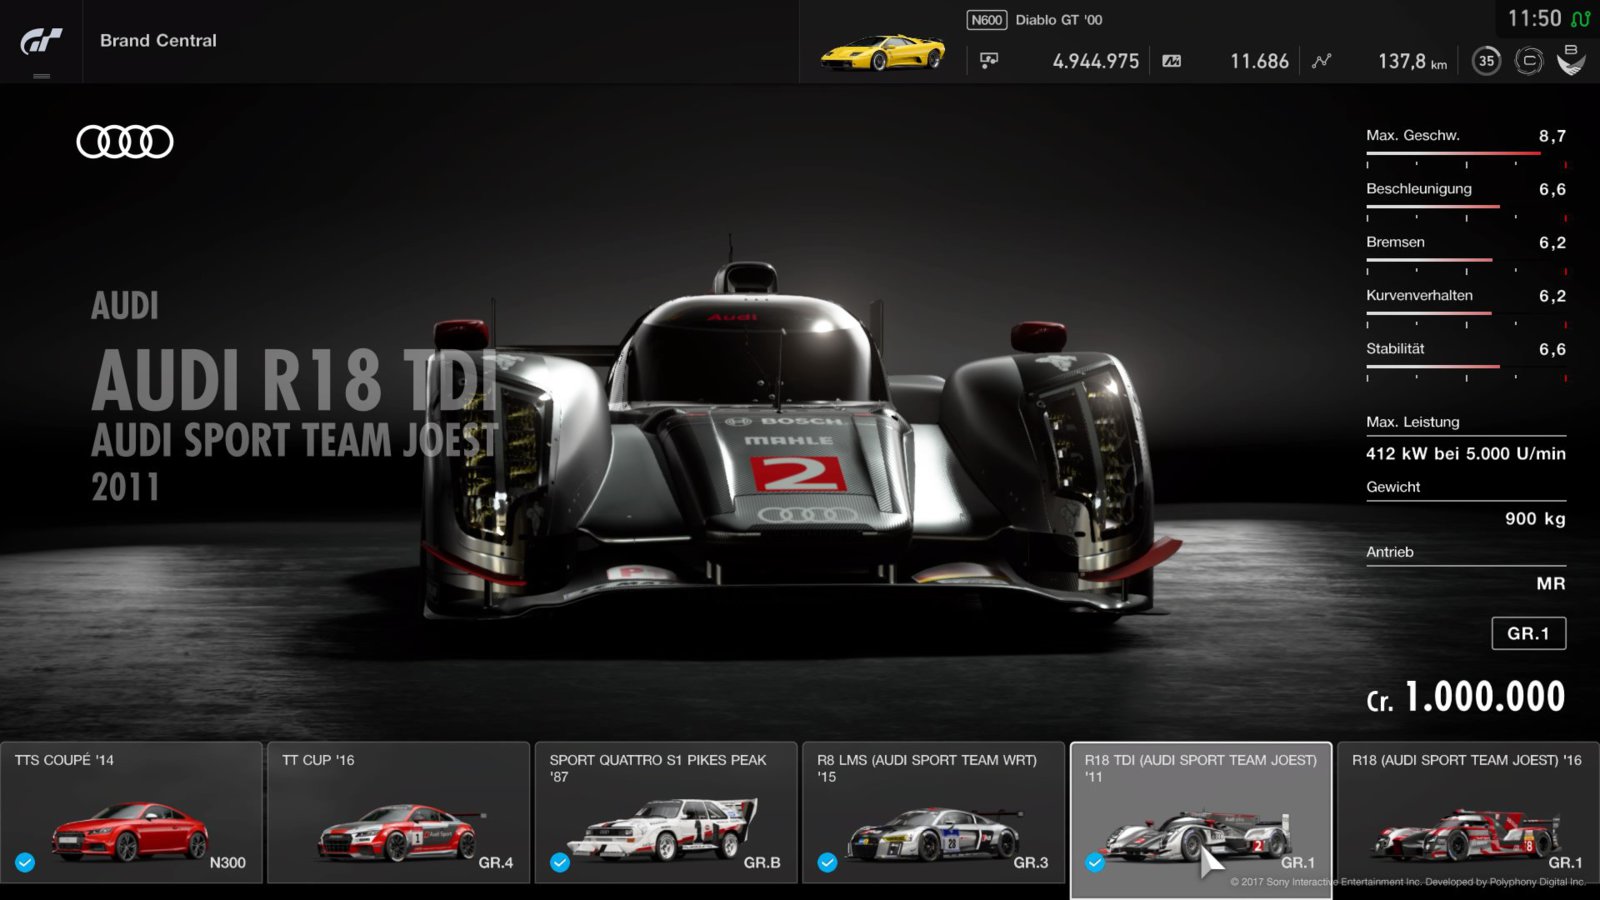Click the credits icon beside 4.944.975
The image size is (1600, 900).
pyautogui.click(x=989, y=61)
